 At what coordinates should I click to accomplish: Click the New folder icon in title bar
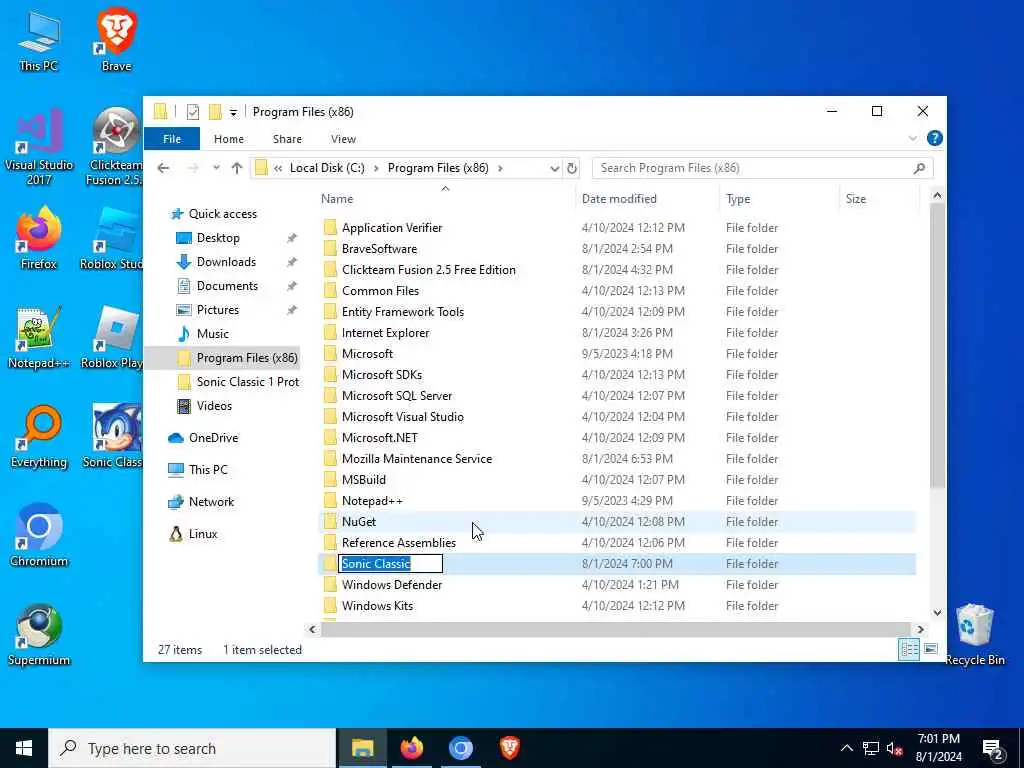[215, 112]
